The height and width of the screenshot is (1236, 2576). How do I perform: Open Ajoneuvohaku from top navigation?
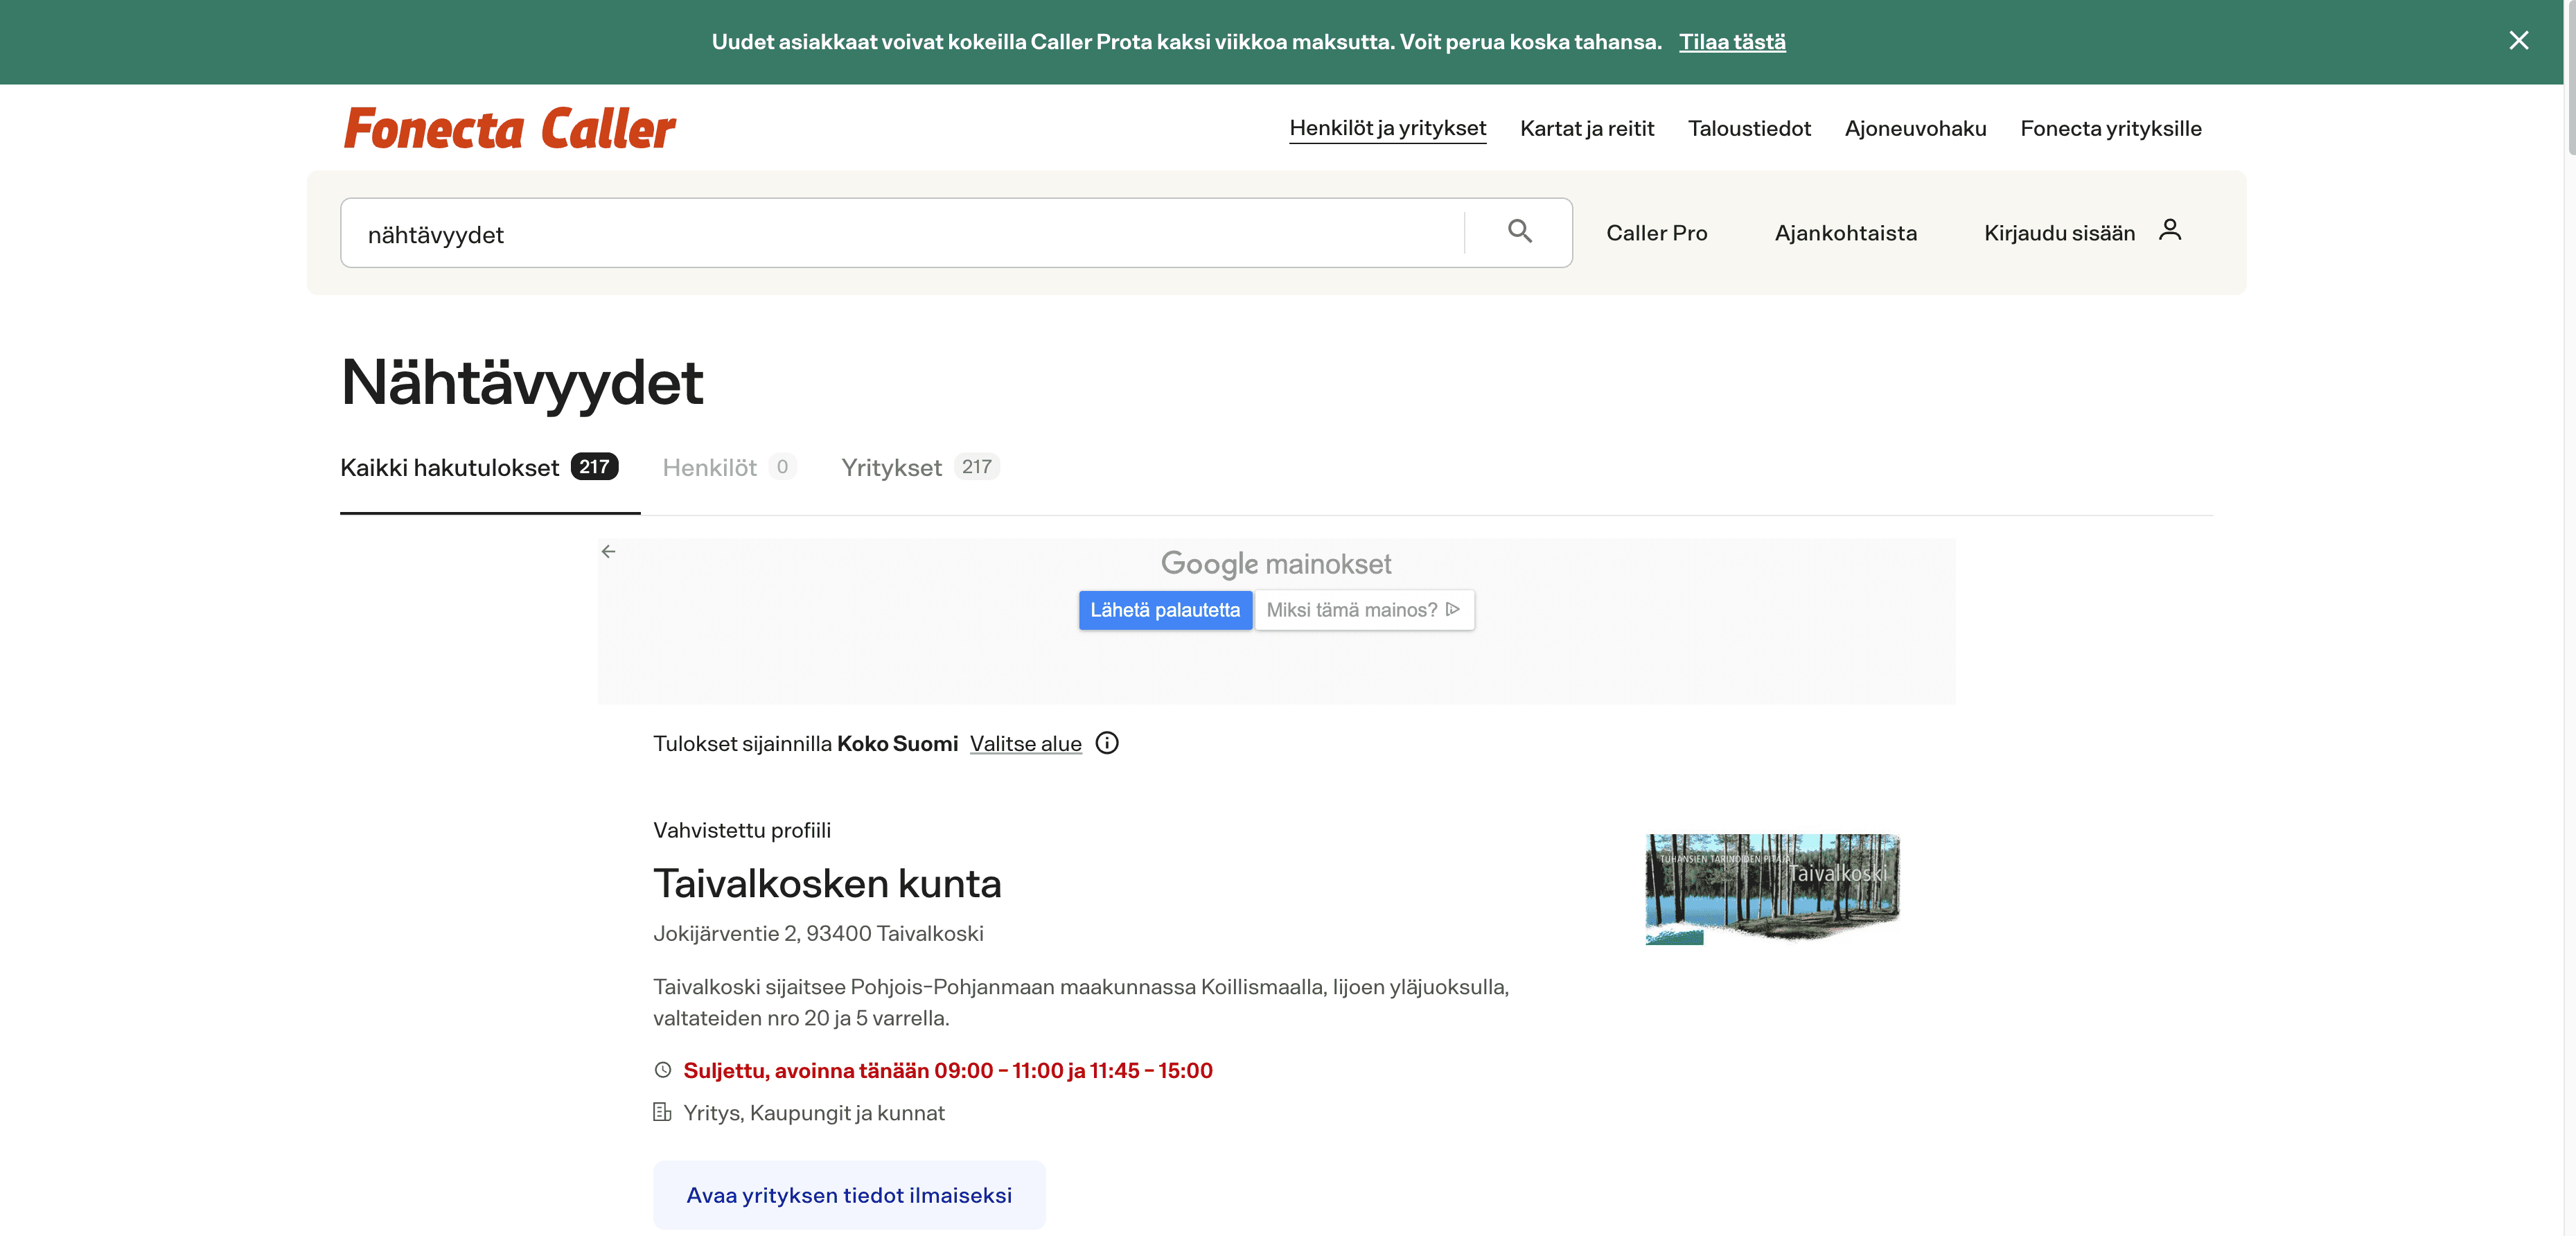coord(1914,128)
